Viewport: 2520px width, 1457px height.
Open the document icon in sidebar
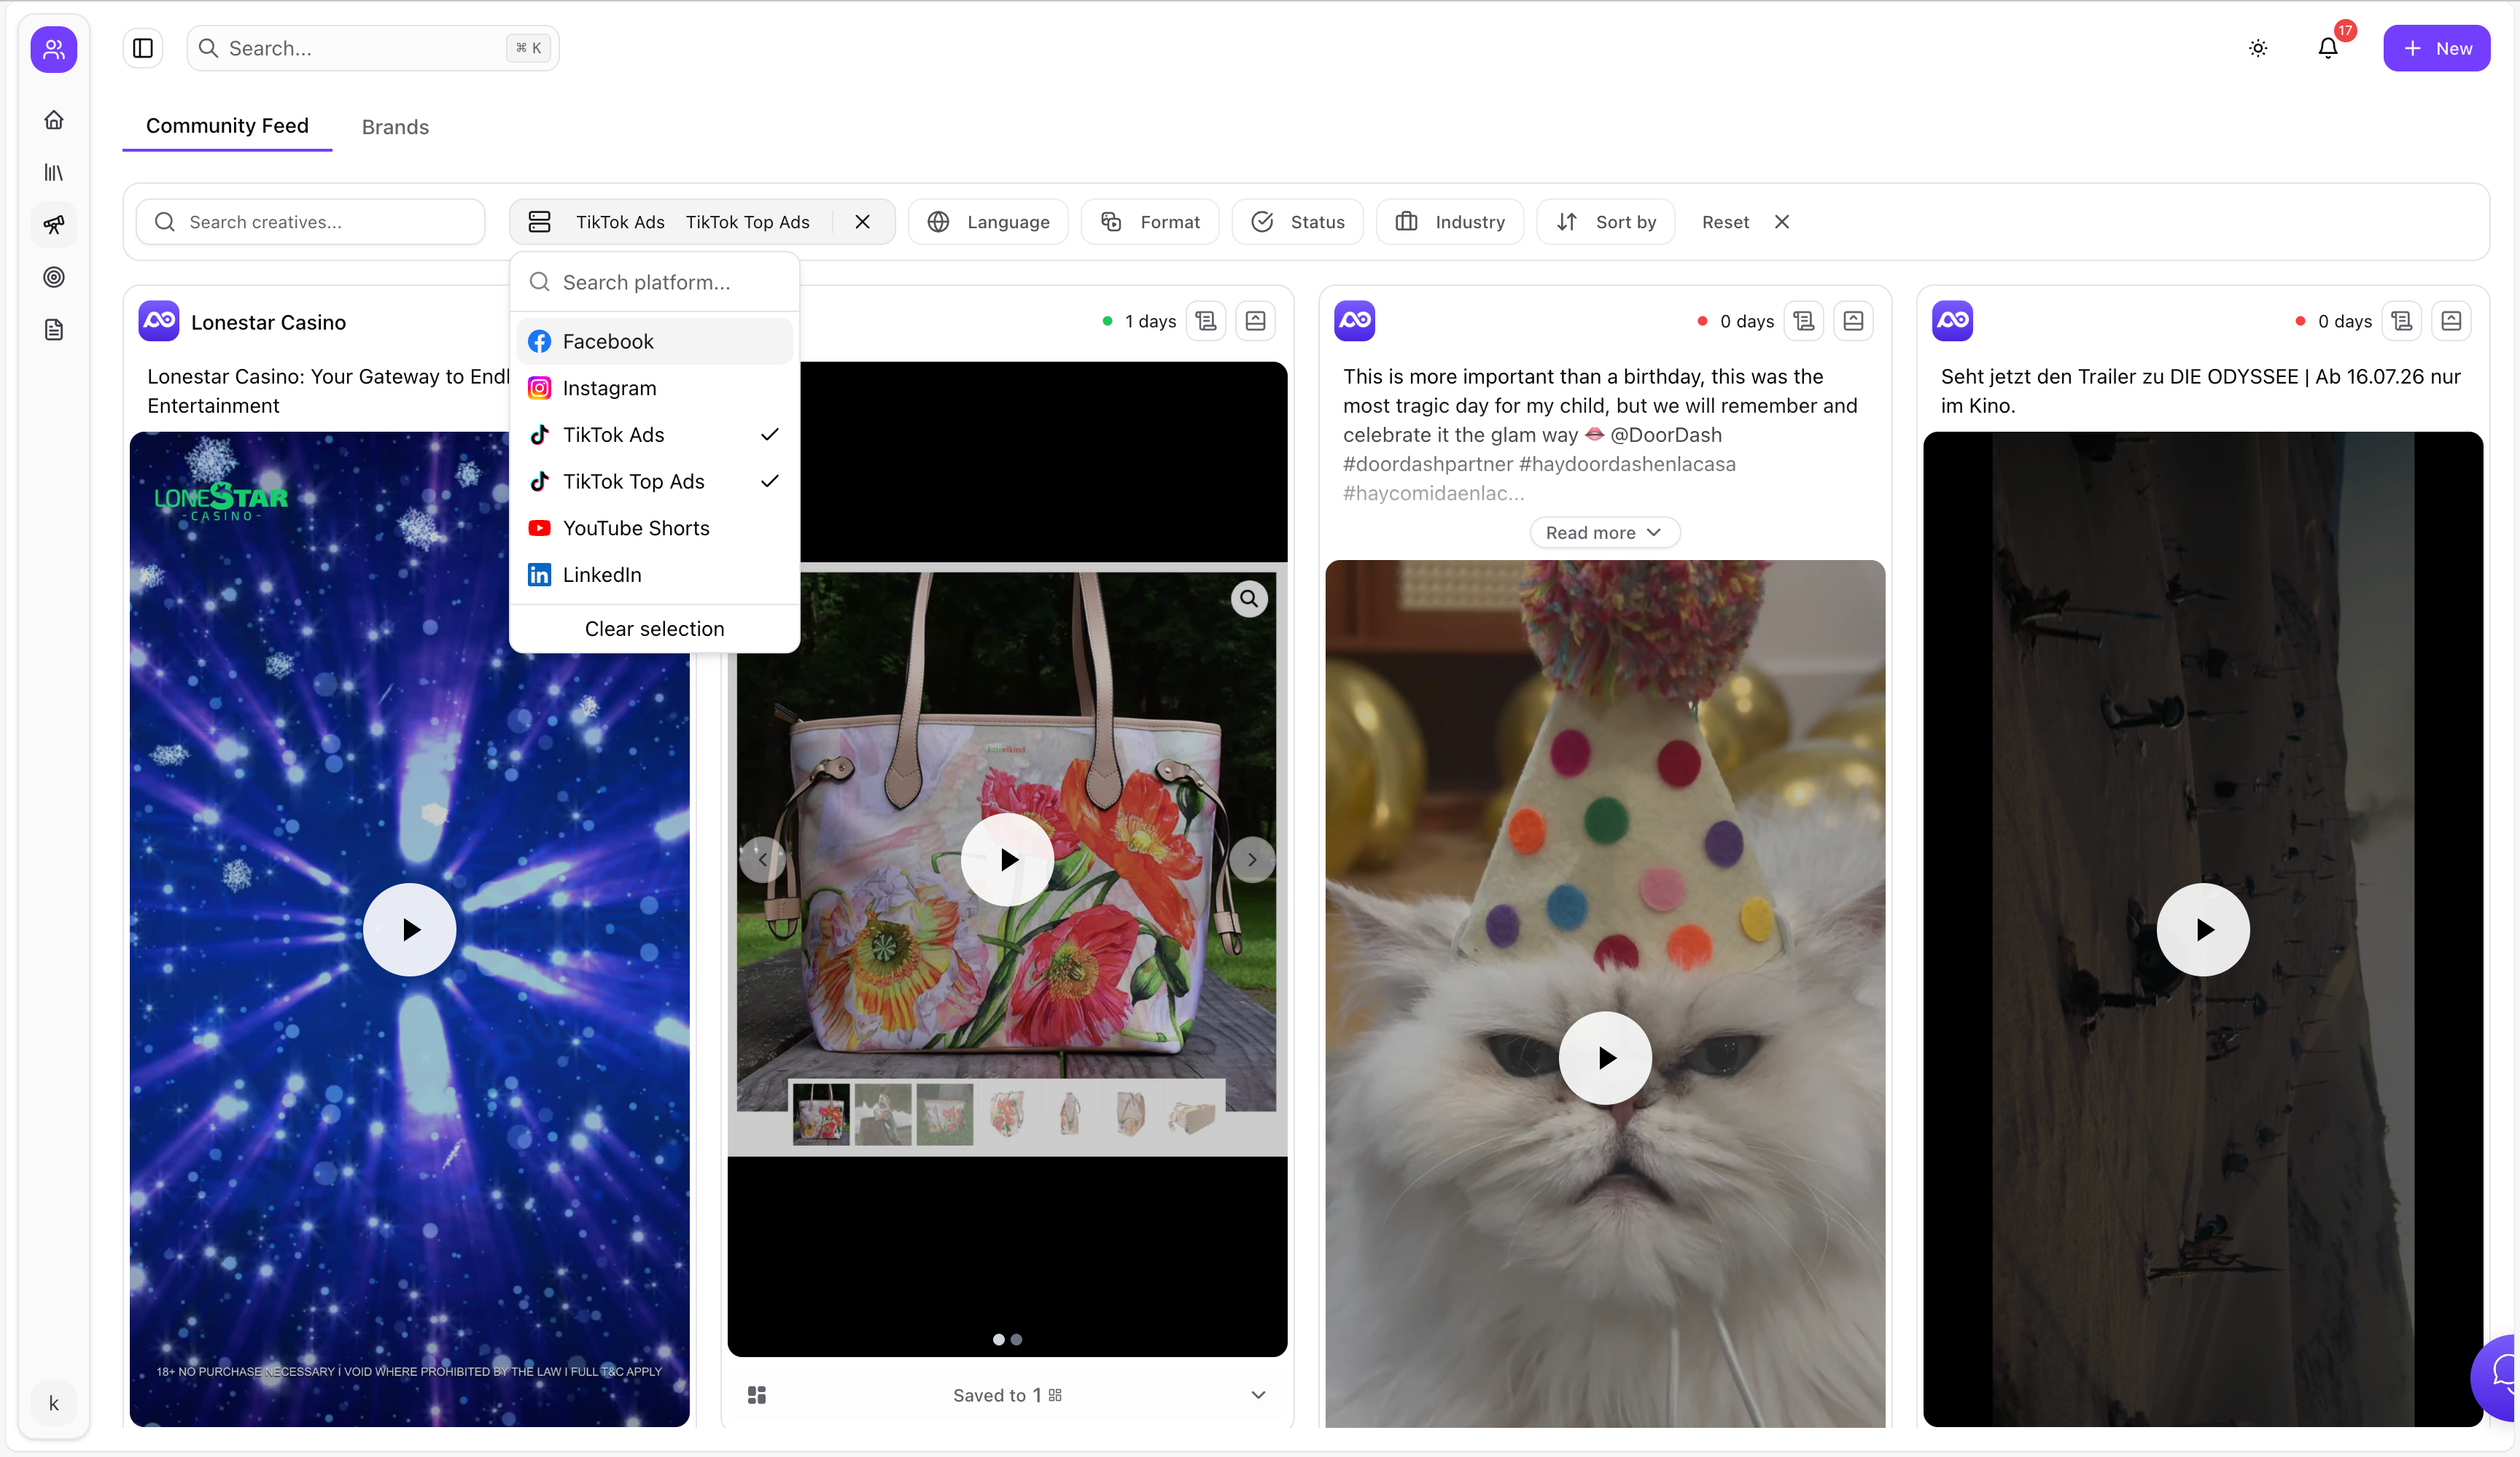pos(54,330)
